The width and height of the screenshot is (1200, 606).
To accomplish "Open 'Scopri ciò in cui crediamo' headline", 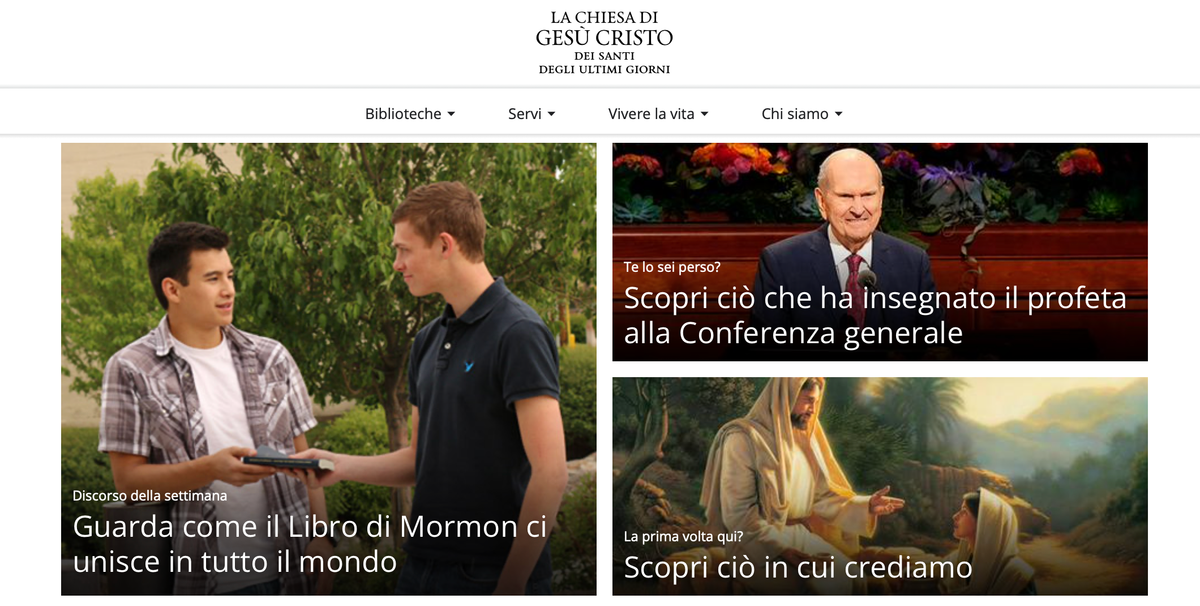I will [x=798, y=568].
